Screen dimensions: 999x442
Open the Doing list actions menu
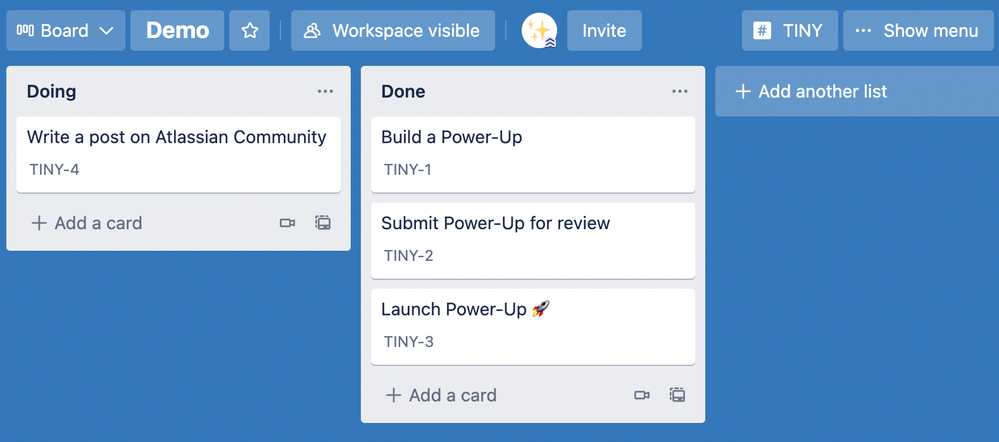click(x=325, y=92)
